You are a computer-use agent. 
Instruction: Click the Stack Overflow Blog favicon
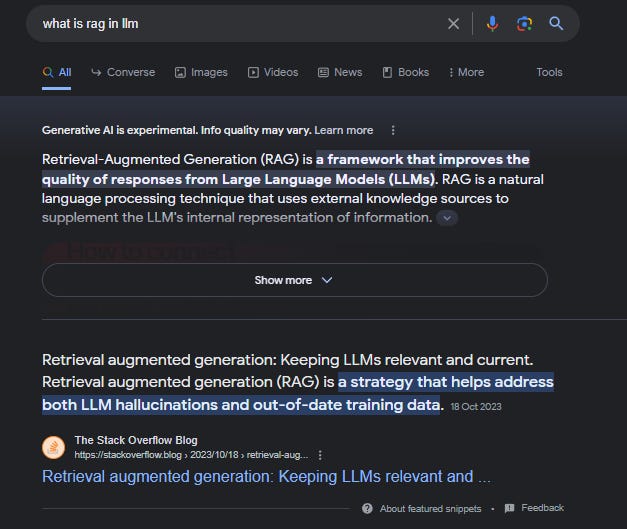[x=54, y=447]
